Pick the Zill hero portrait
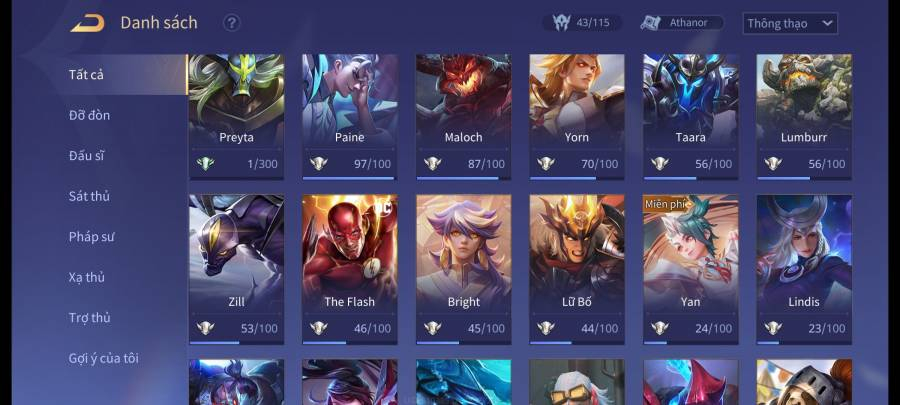The width and height of the screenshot is (900, 405). (236, 270)
